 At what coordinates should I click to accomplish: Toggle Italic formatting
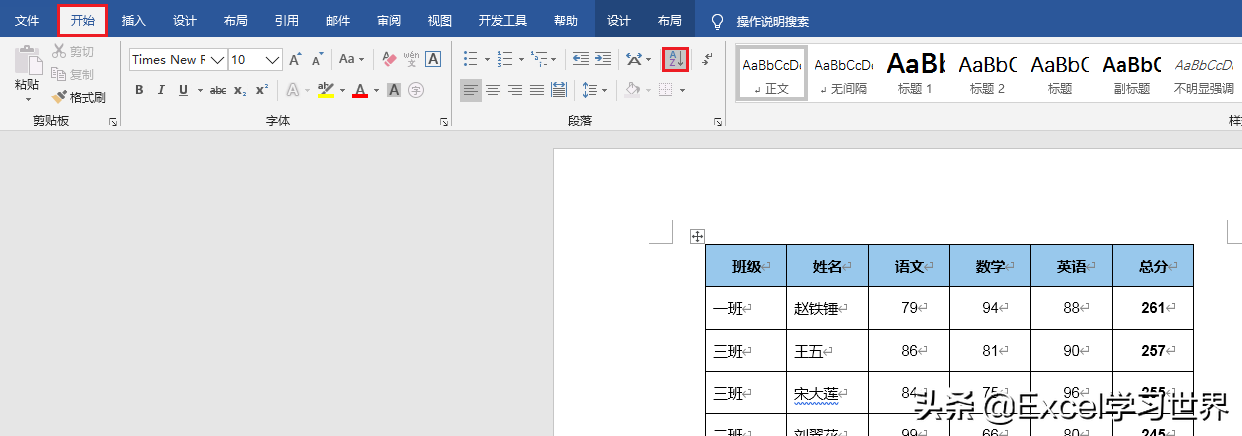pos(161,90)
